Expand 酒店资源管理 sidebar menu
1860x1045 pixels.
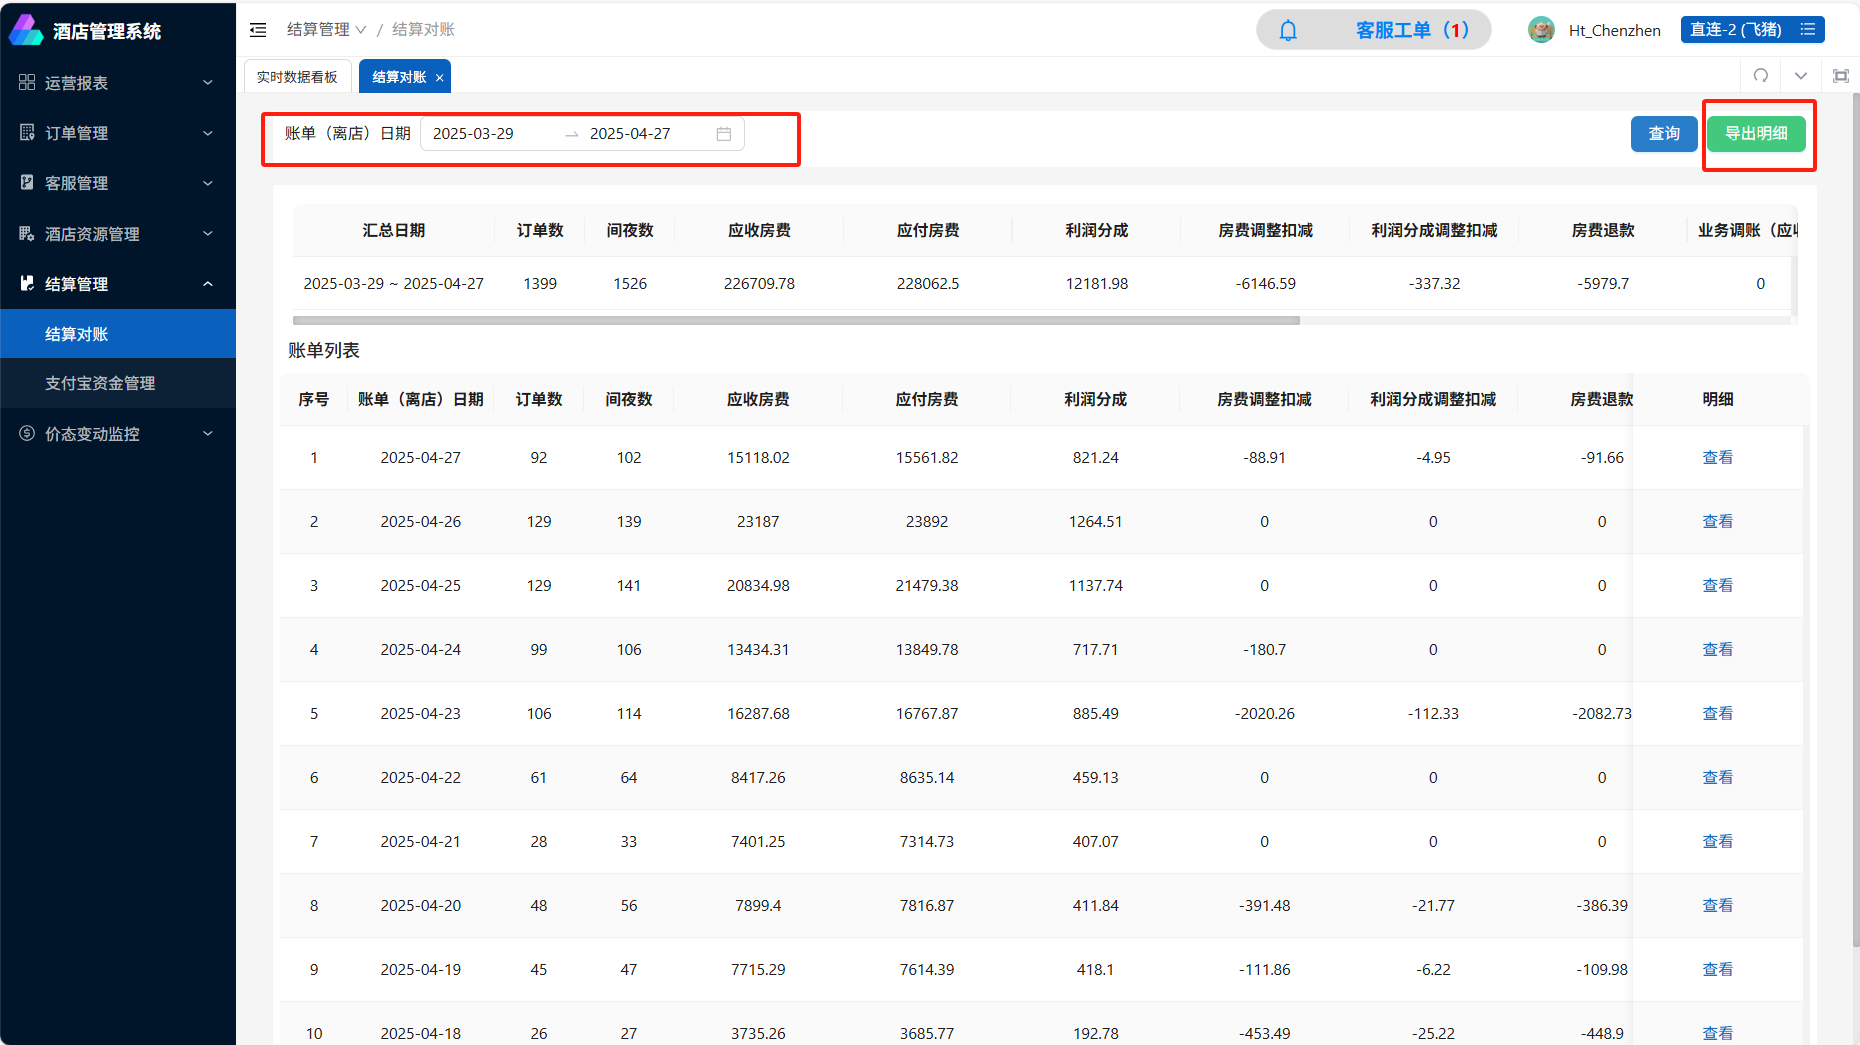pos(118,234)
